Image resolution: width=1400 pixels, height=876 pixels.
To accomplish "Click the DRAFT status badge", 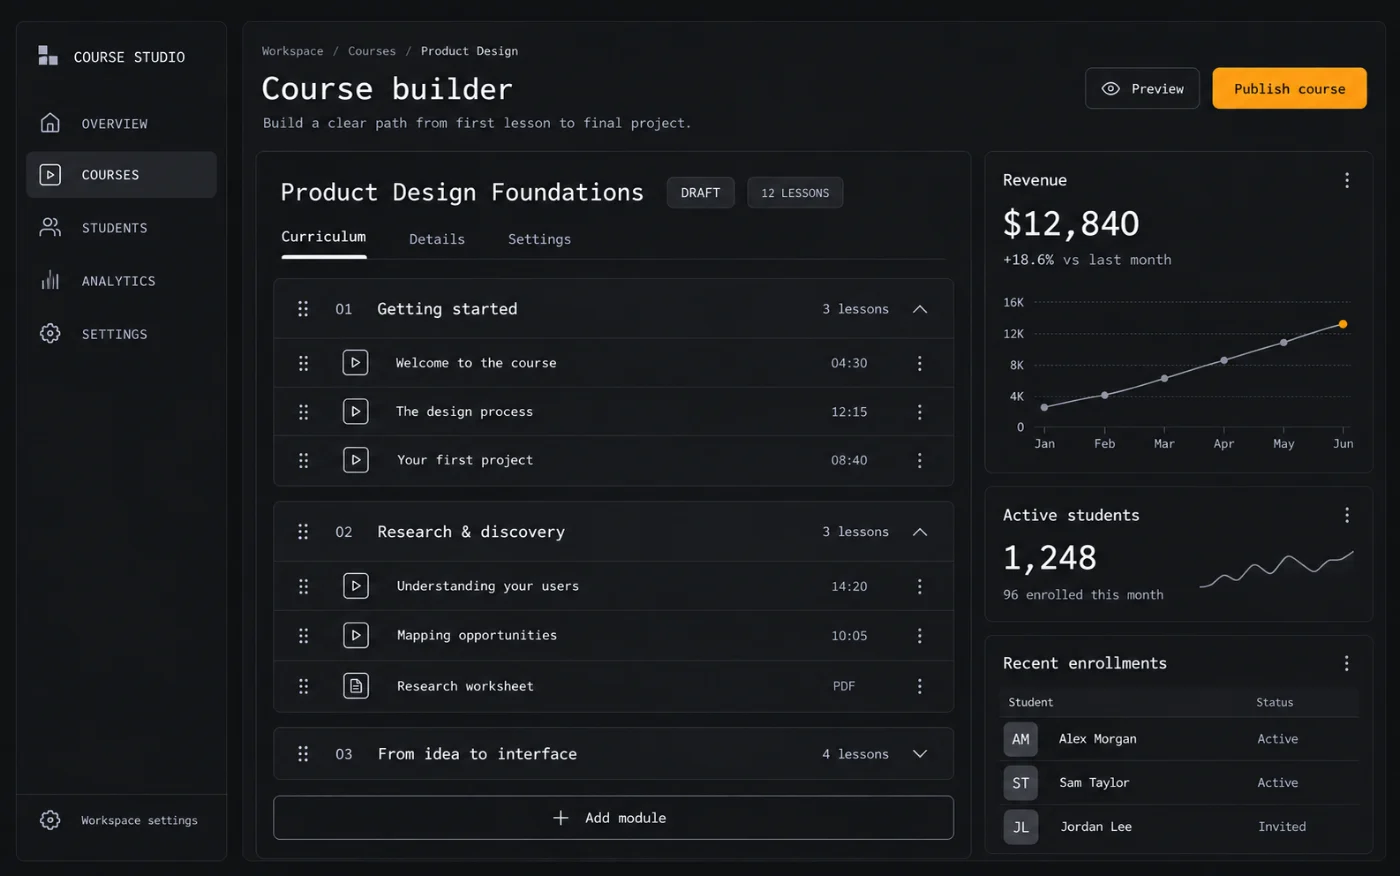I will (700, 193).
